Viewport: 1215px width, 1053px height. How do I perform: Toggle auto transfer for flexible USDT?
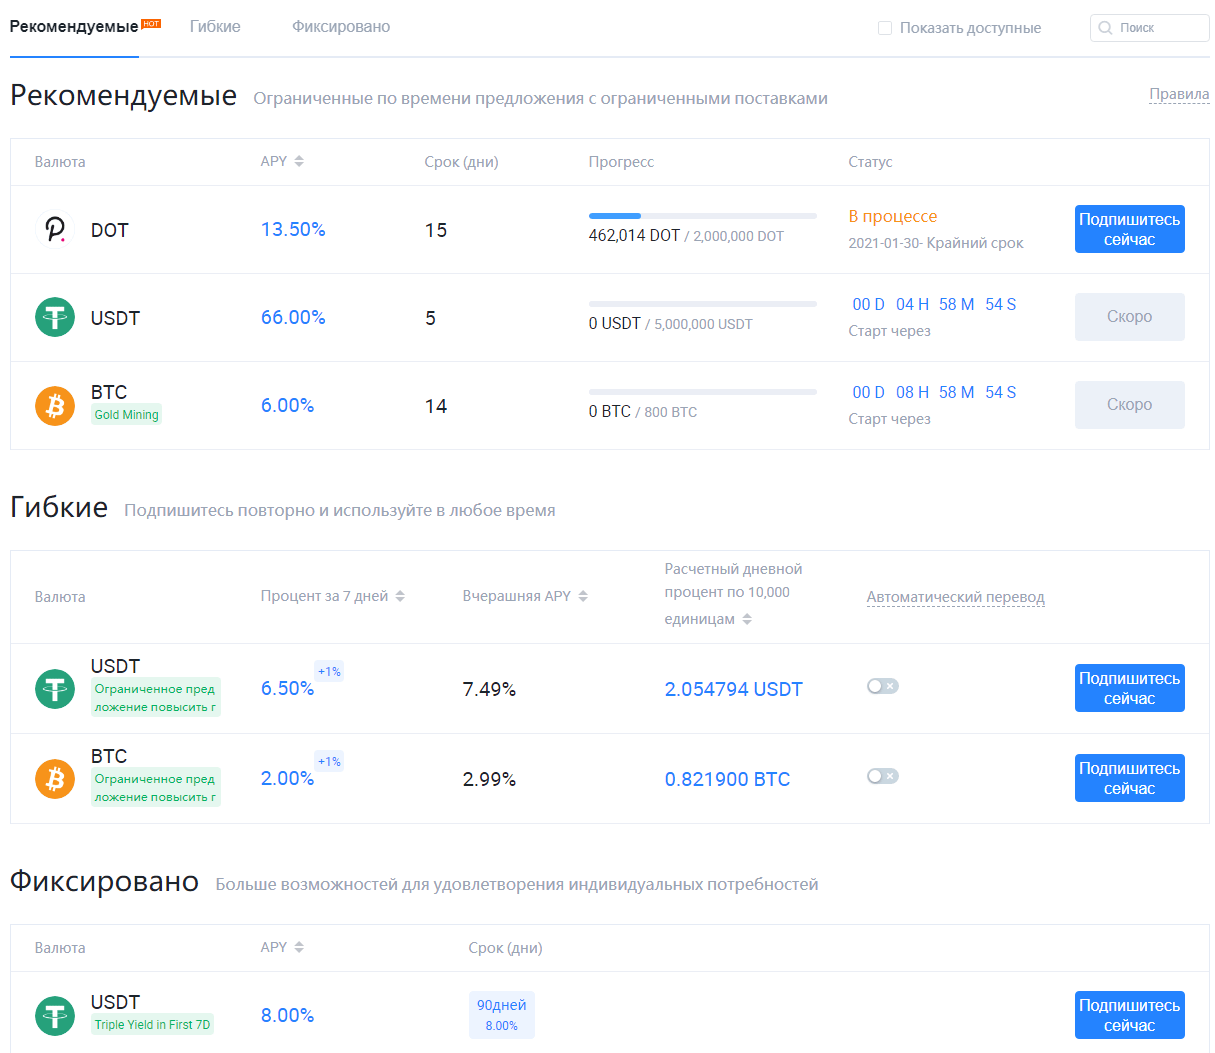[882, 686]
